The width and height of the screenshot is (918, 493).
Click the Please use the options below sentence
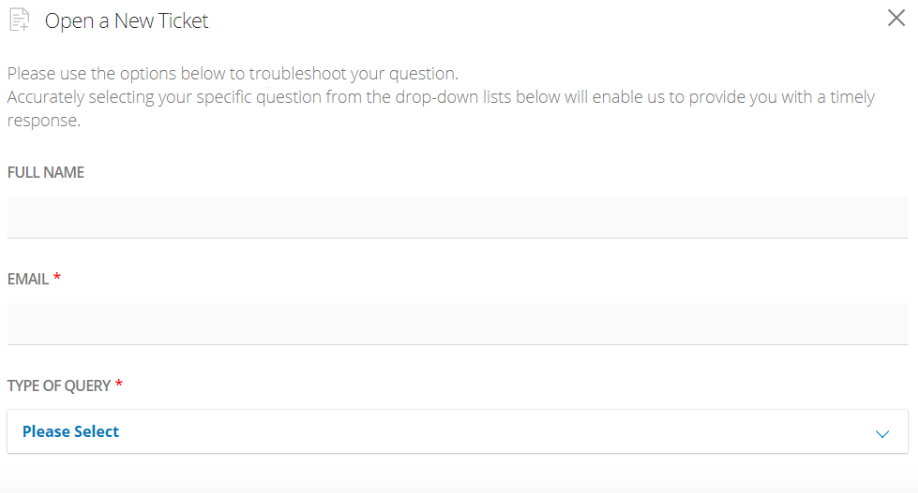click(232, 74)
